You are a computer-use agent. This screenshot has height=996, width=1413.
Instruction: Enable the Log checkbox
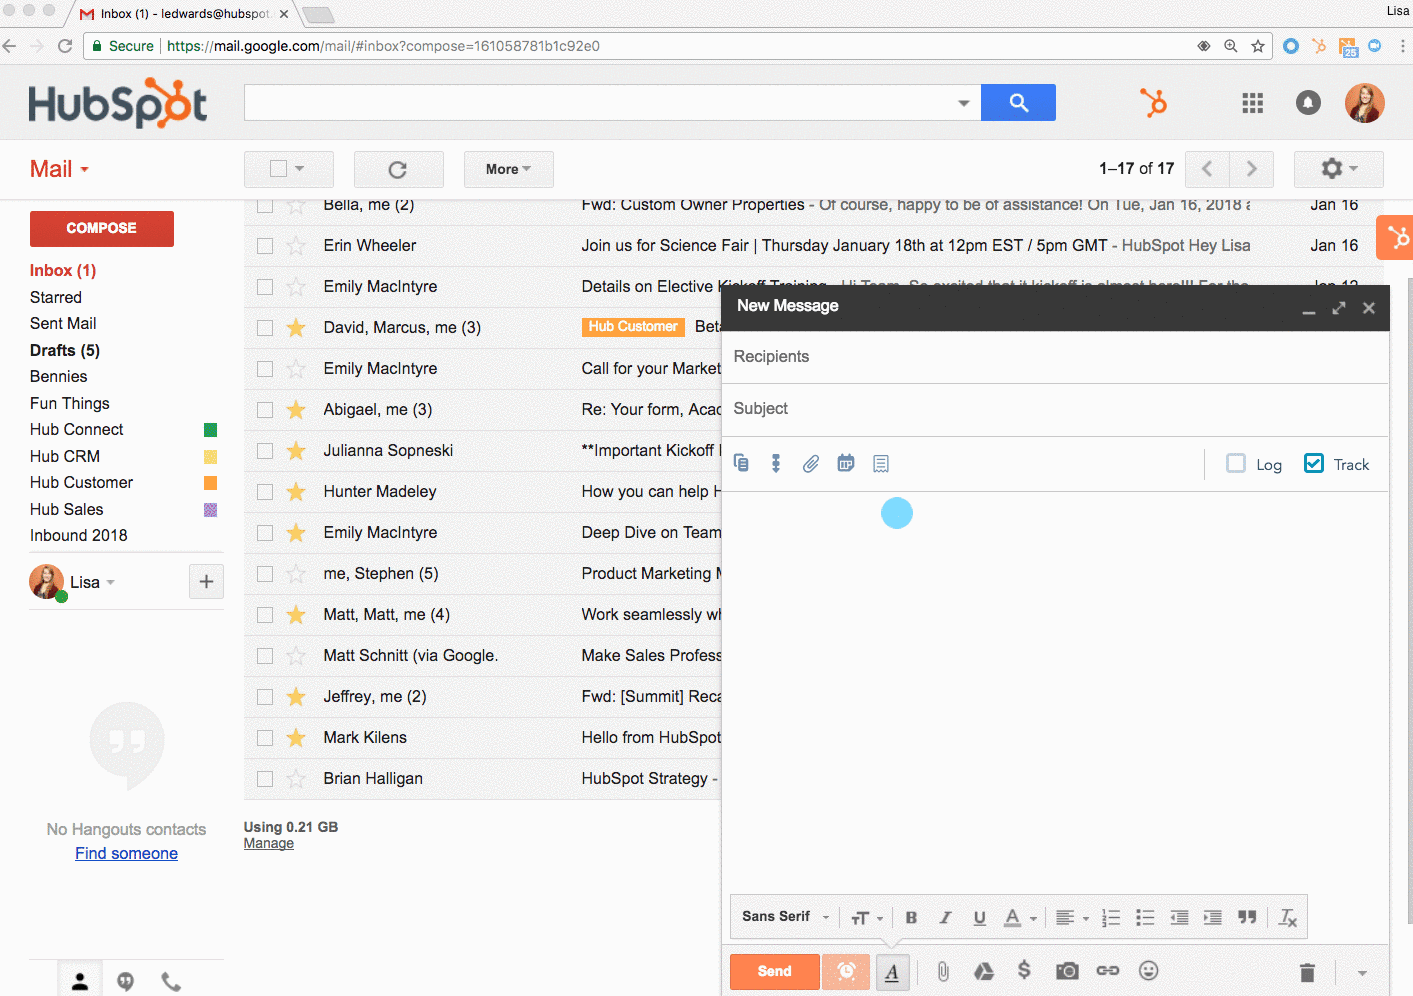[x=1236, y=463]
